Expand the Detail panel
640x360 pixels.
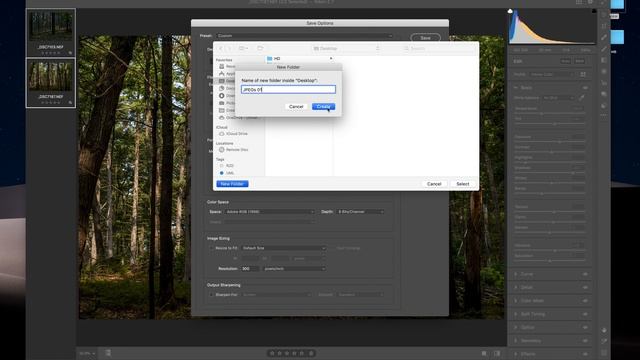(x=516, y=287)
